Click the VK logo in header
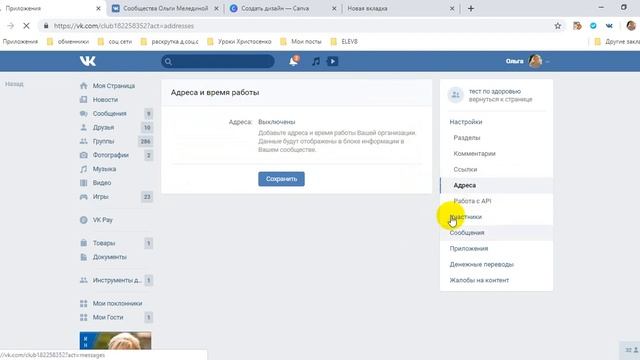 [x=88, y=61]
